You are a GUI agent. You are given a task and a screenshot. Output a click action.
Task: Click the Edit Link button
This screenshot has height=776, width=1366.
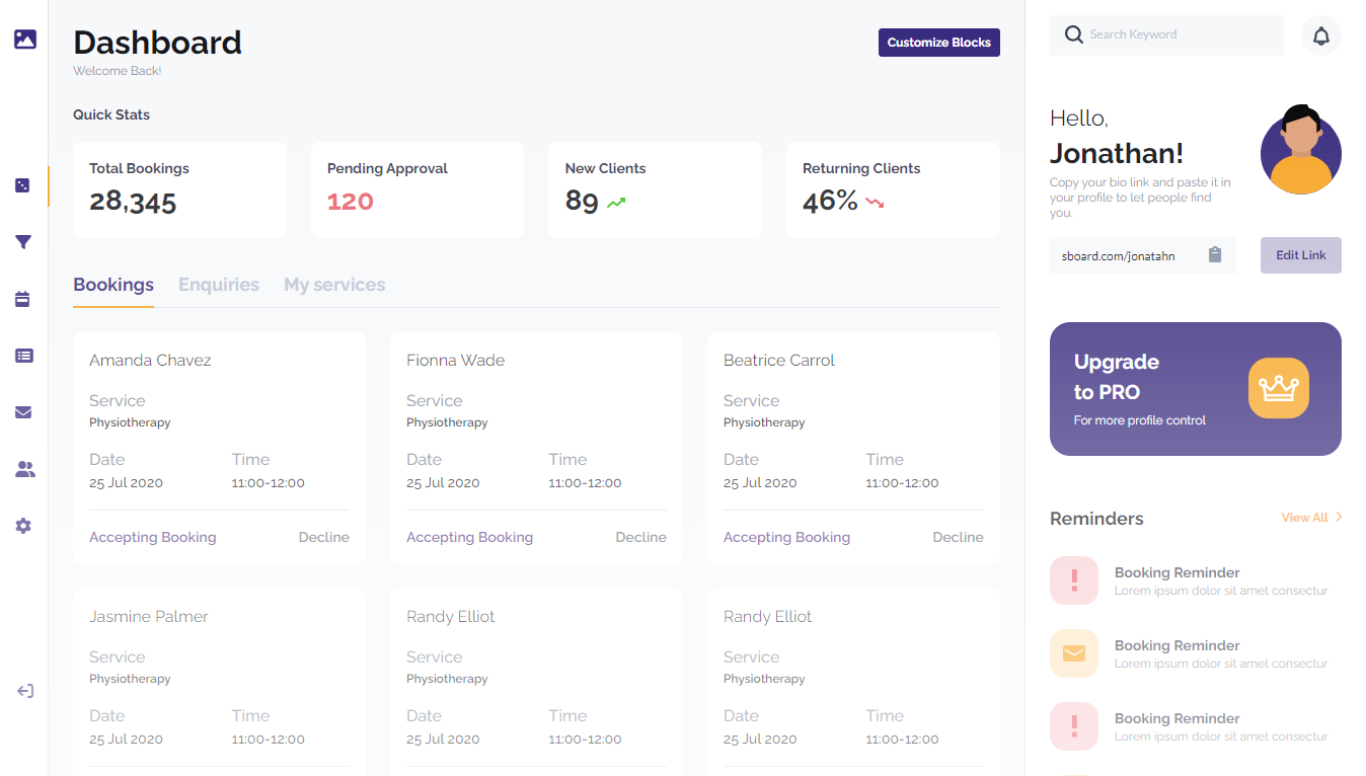click(1300, 255)
